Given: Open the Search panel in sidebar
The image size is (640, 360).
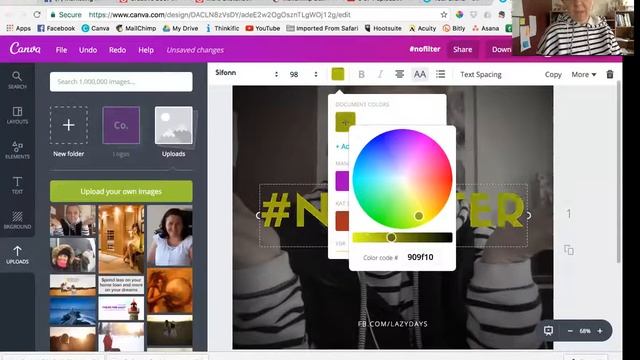Looking at the screenshot, I should [17, 80].
